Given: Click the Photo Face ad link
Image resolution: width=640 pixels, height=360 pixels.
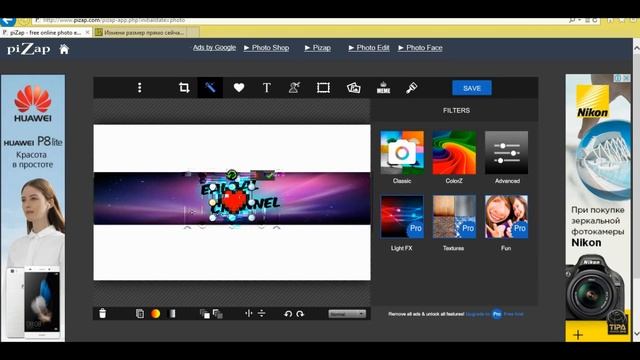Looking at the screenshot, I should point(420,48).
